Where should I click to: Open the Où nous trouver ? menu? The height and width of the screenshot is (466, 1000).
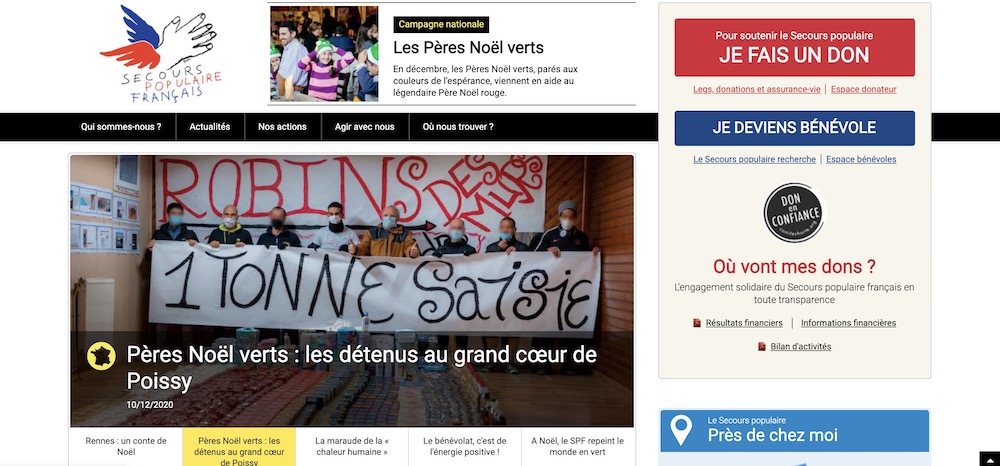point(458,127)
